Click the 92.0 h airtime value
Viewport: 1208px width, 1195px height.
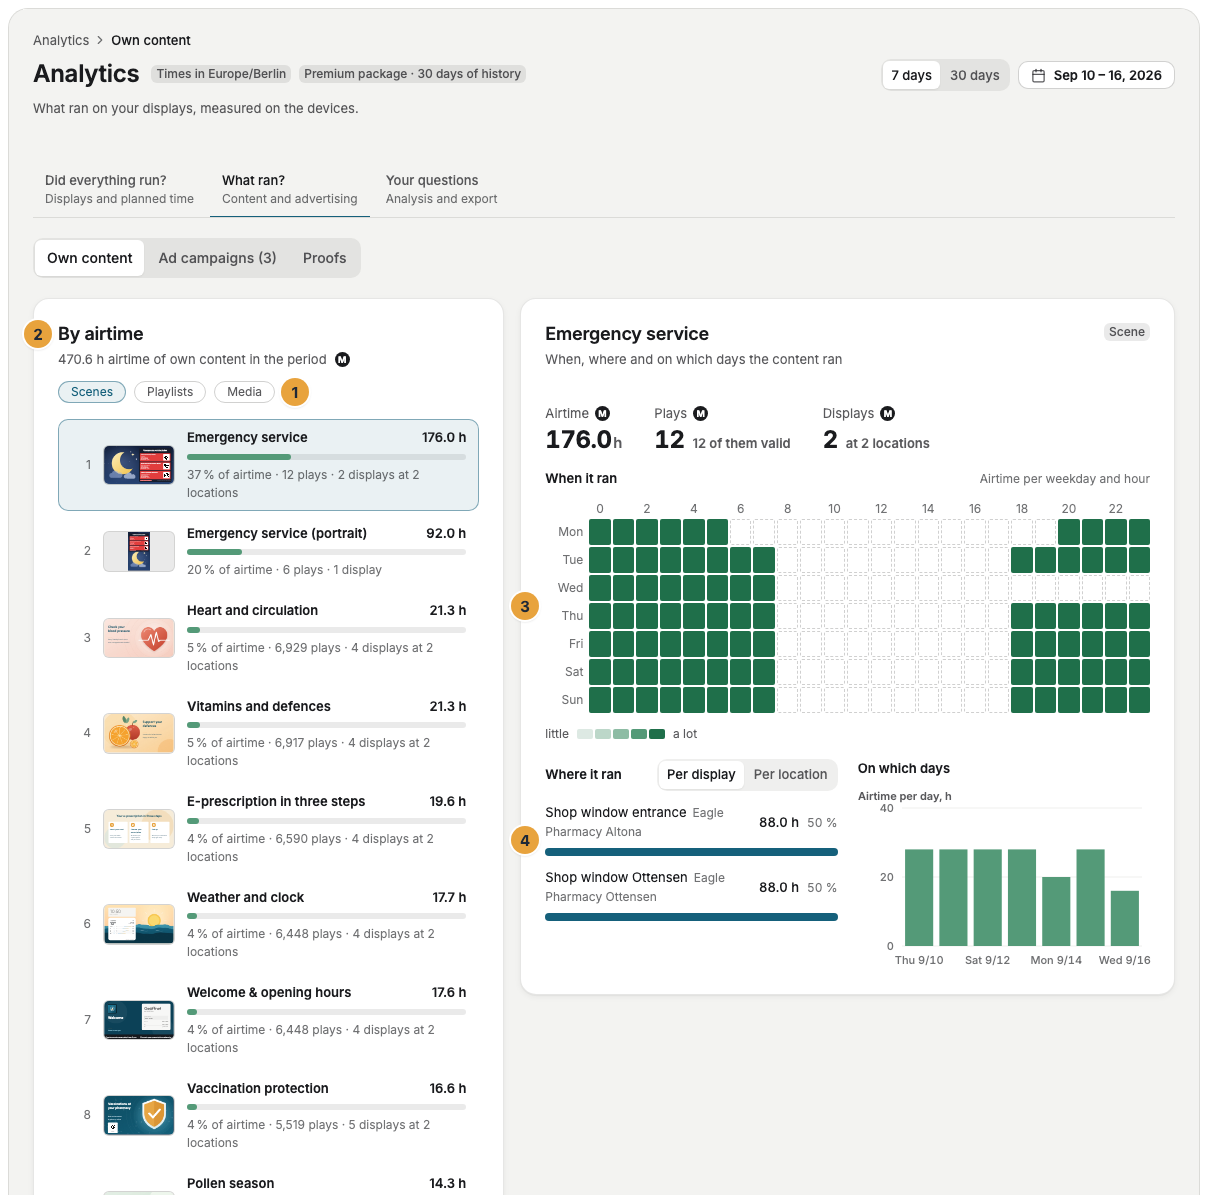tap(446, 534)
